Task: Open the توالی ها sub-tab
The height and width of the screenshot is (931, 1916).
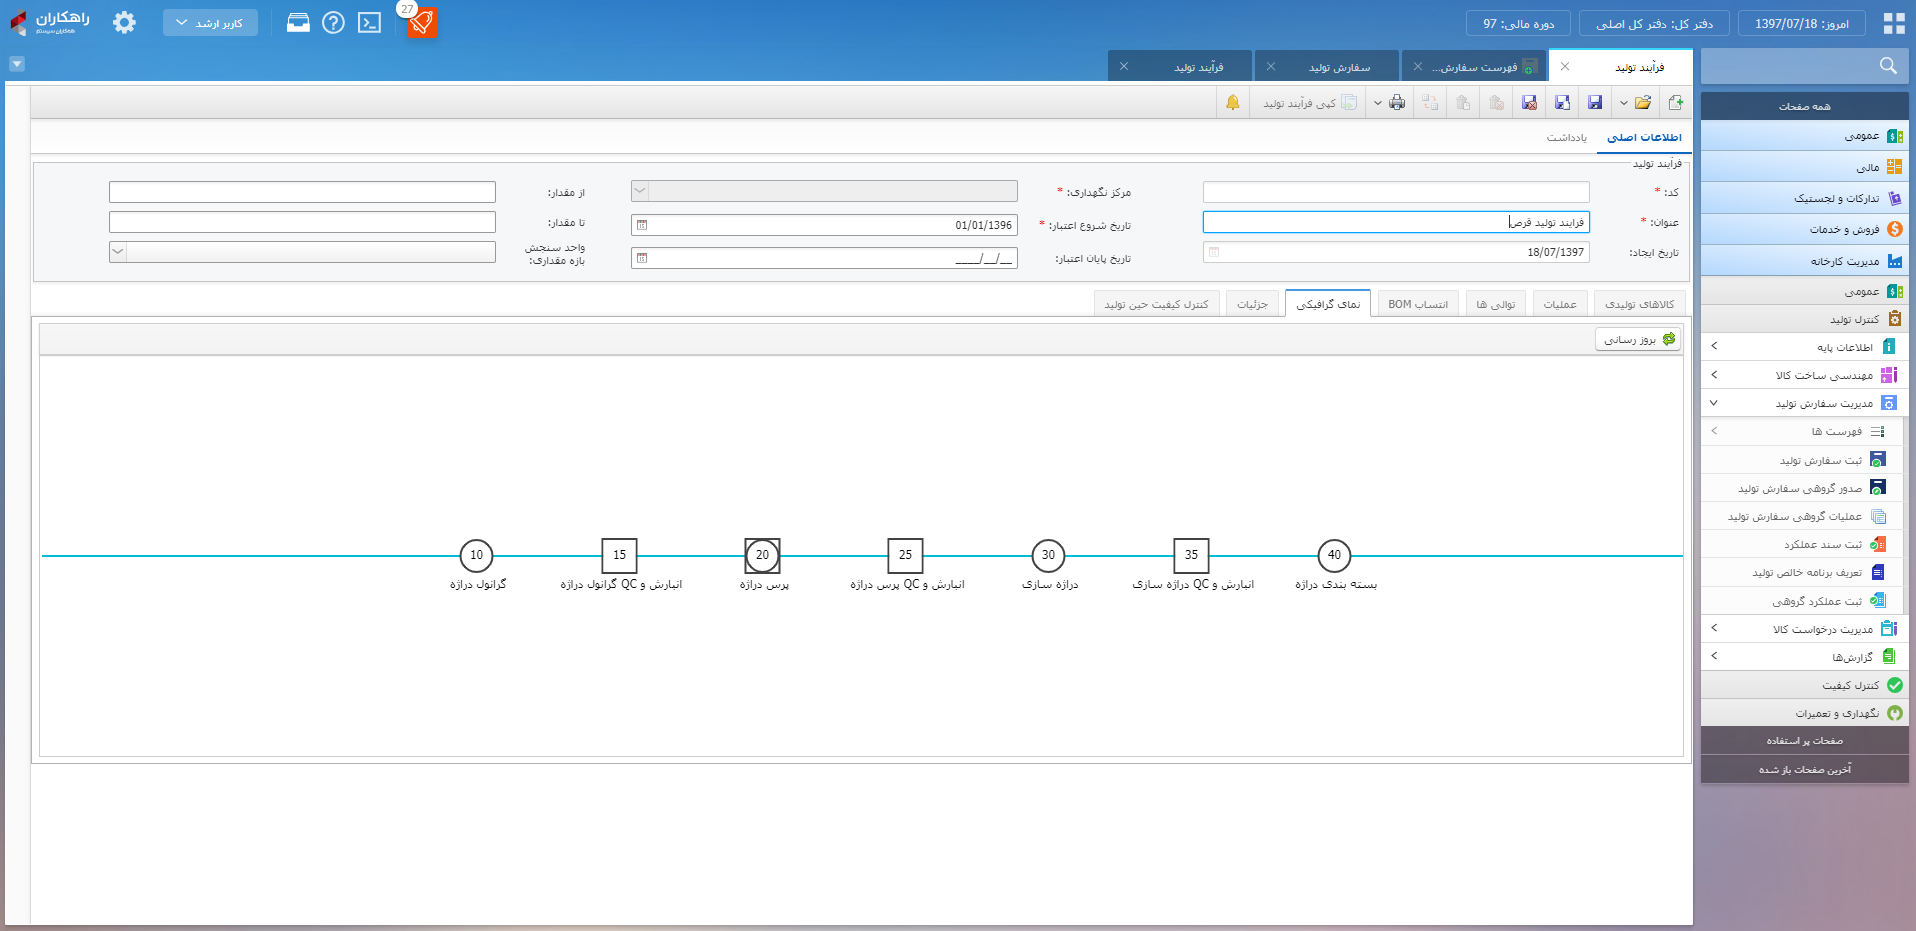Action: 1495,304
